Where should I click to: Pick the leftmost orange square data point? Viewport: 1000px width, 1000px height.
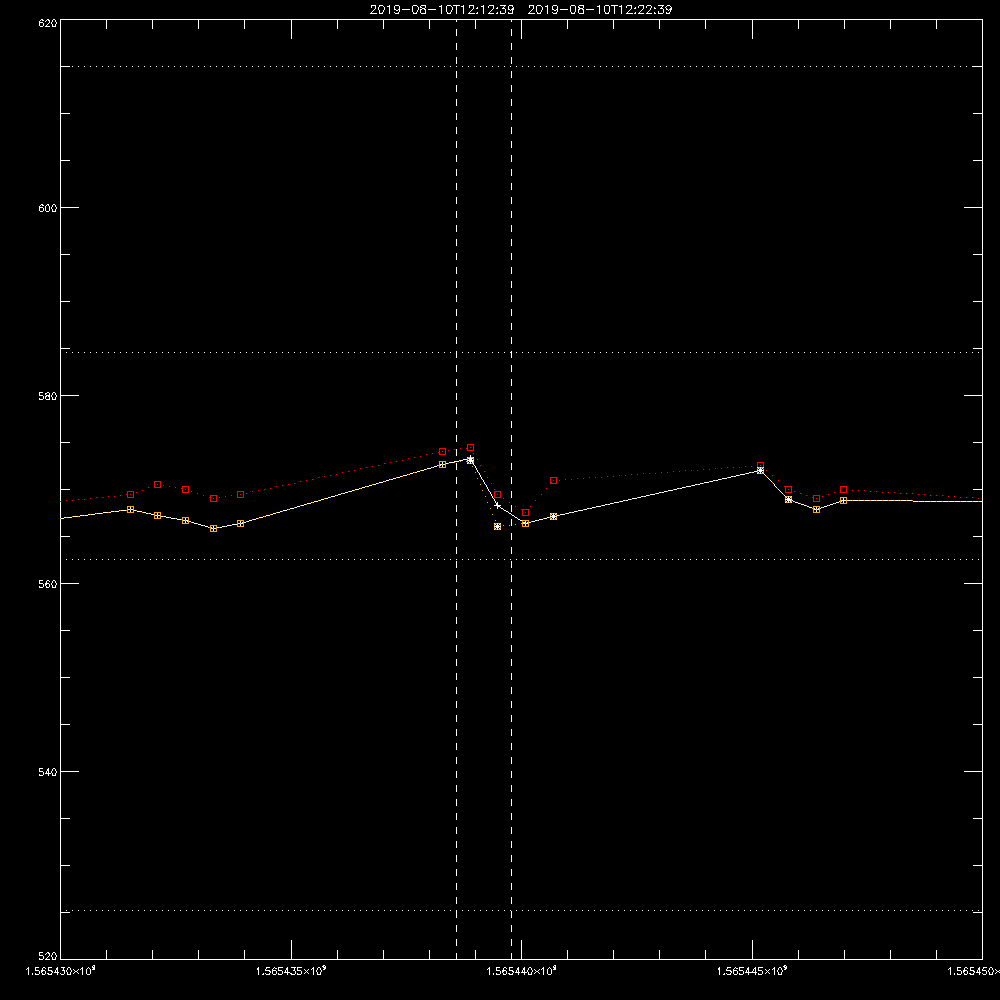(131, 510)
